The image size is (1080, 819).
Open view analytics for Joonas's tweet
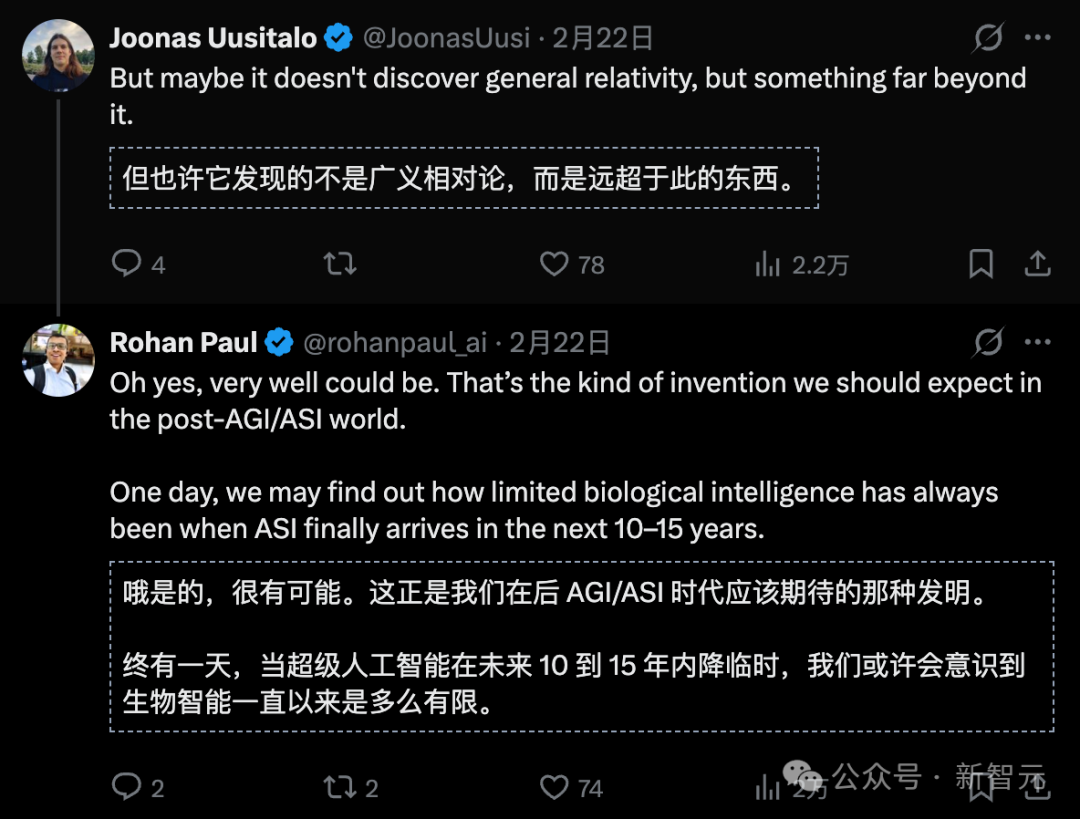click(x=767, y=263)
